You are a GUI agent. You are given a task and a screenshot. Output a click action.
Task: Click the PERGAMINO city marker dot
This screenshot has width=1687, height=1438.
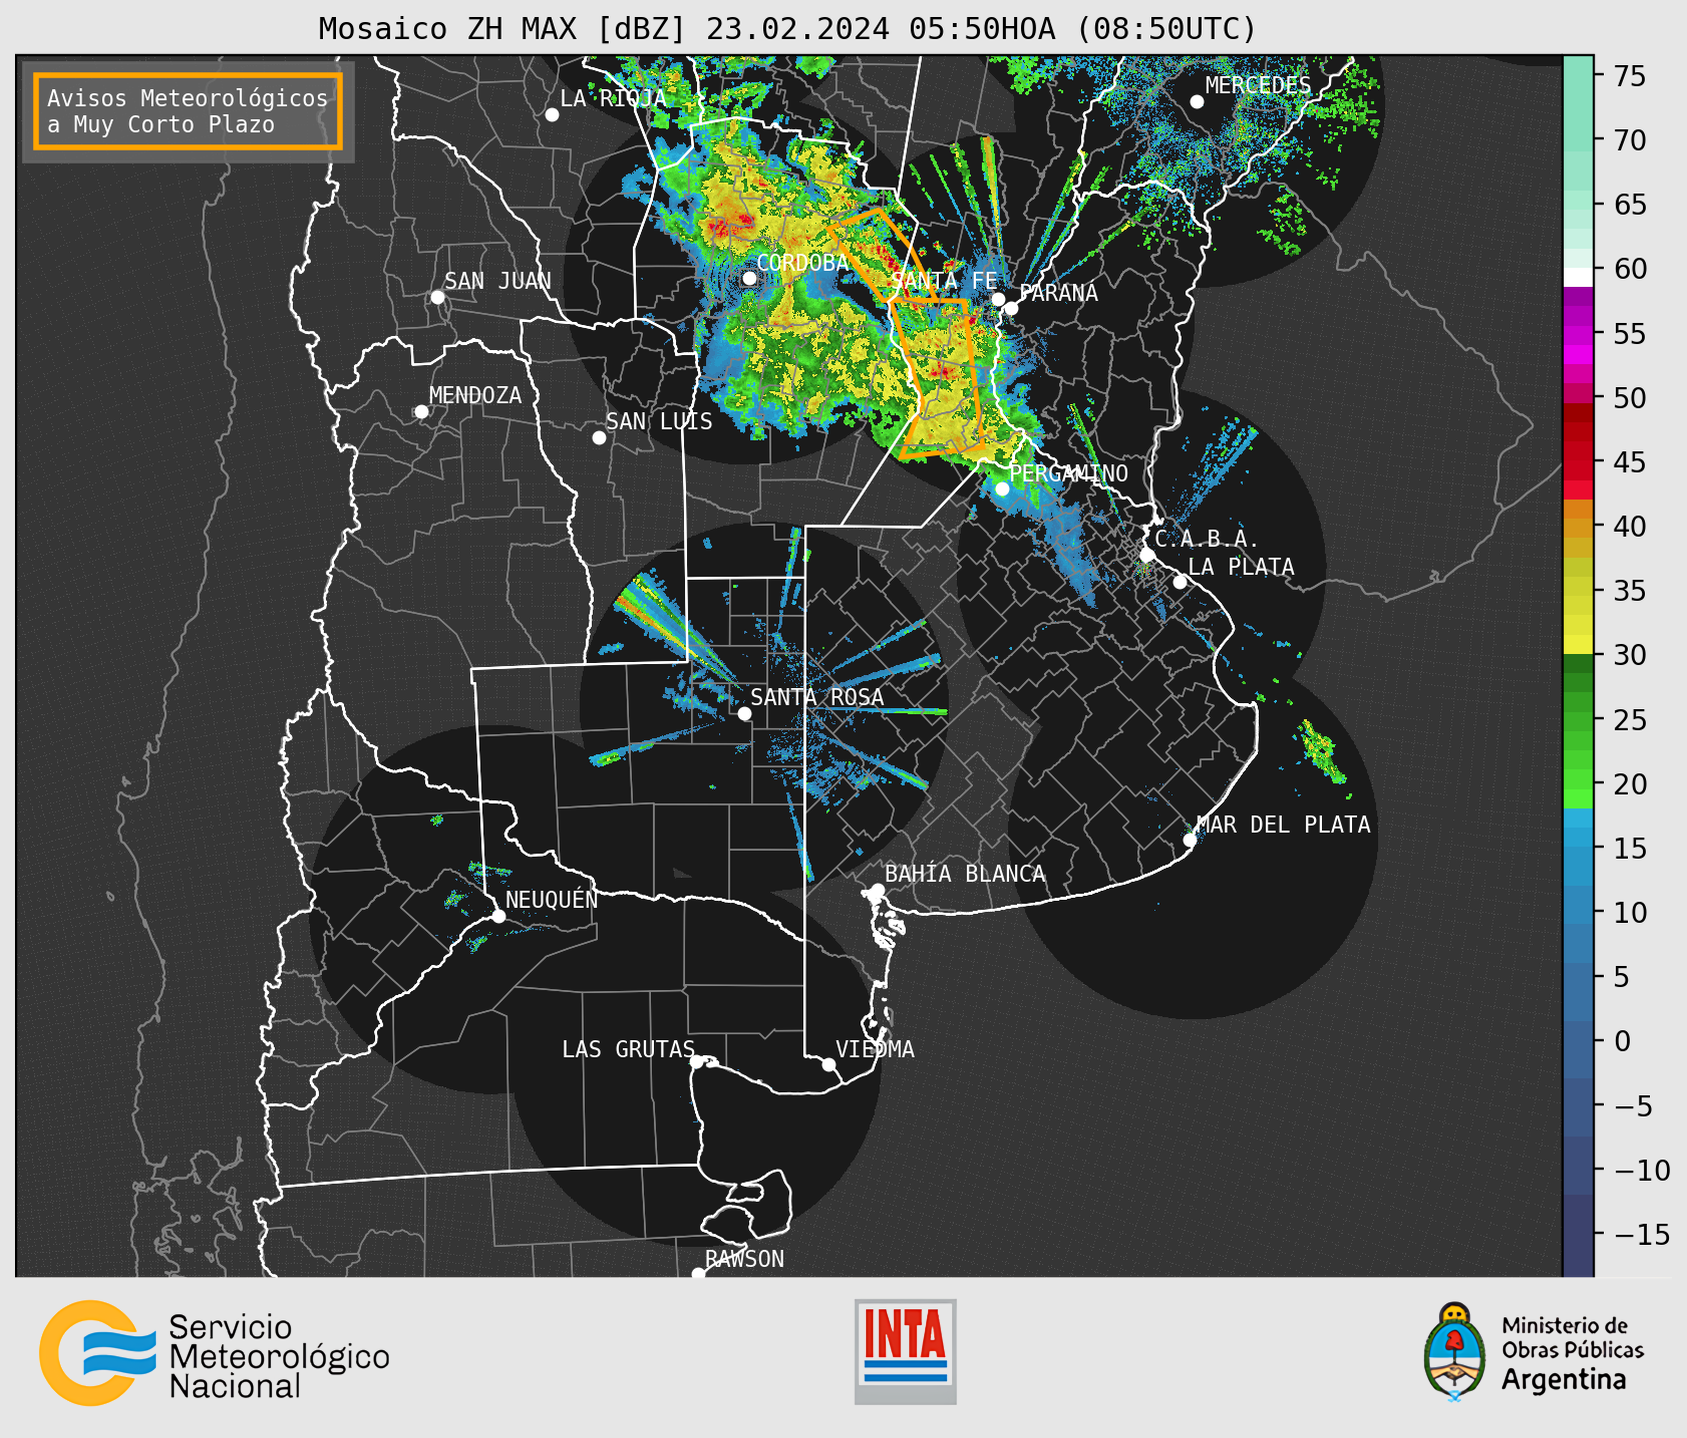coord(1002,489)
